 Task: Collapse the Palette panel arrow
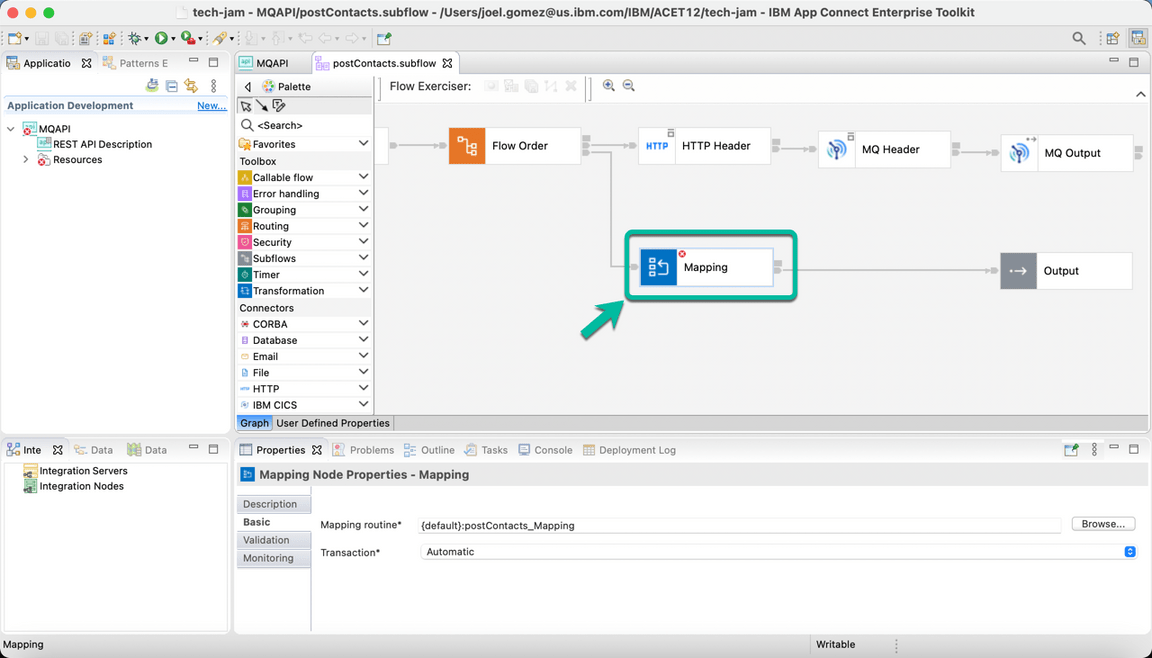[248, 87]
